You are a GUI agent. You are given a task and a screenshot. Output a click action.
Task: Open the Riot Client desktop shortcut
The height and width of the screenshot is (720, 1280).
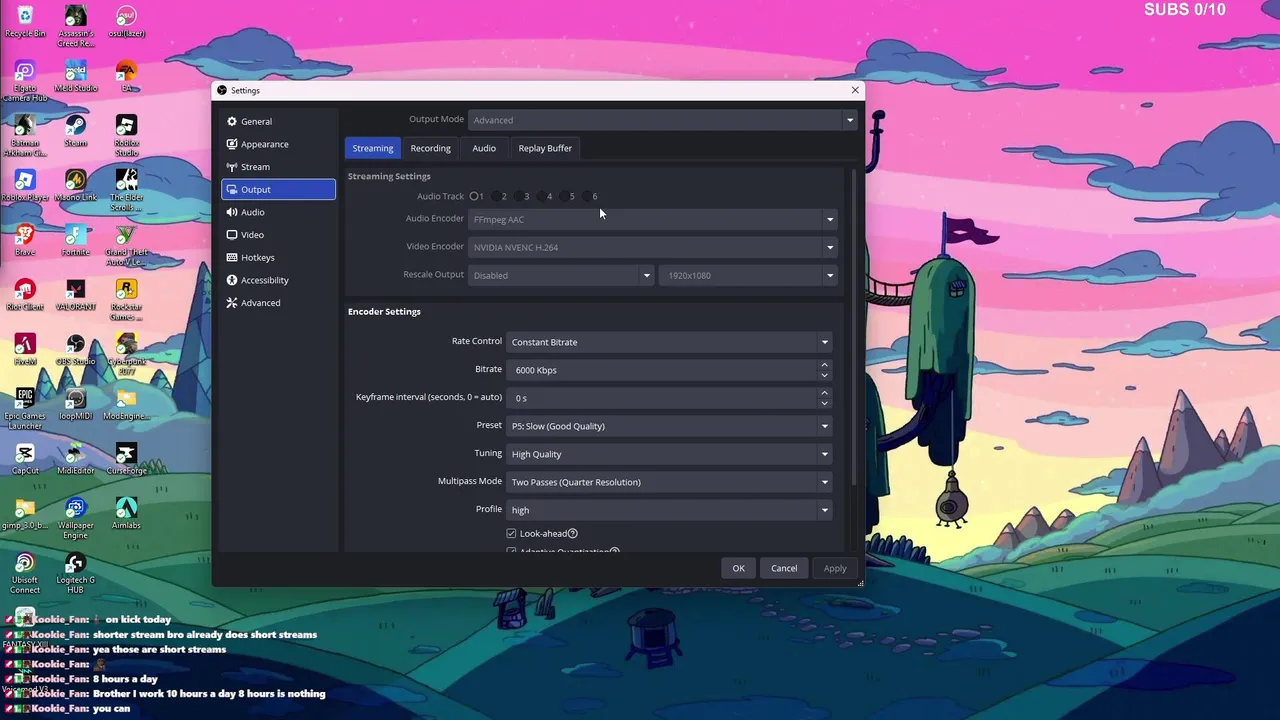25,294
